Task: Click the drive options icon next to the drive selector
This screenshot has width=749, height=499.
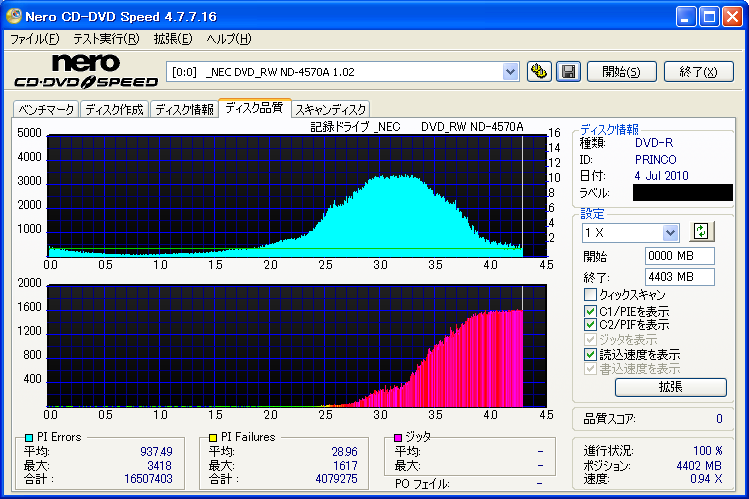Action: [539, 72]
